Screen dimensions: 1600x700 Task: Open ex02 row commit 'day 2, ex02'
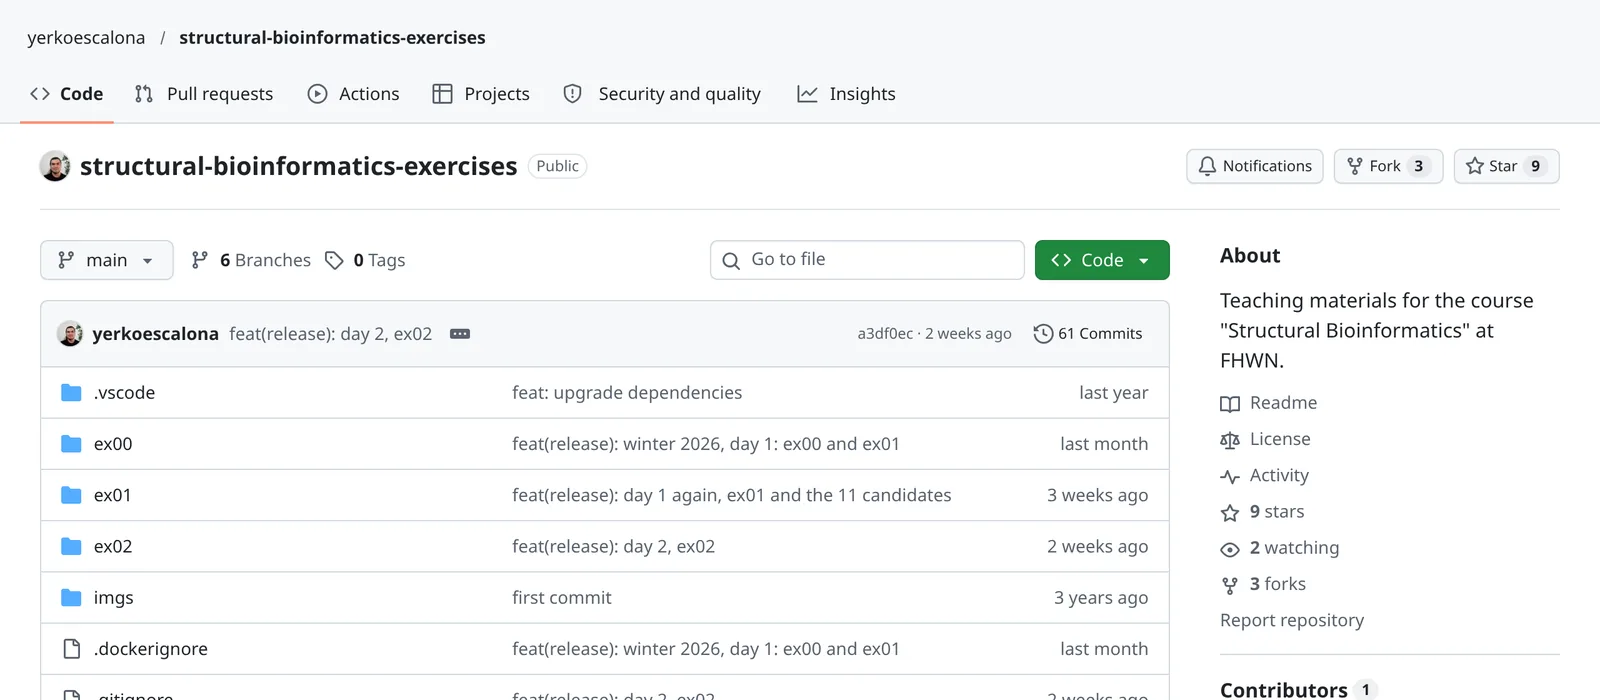(613, 547)
